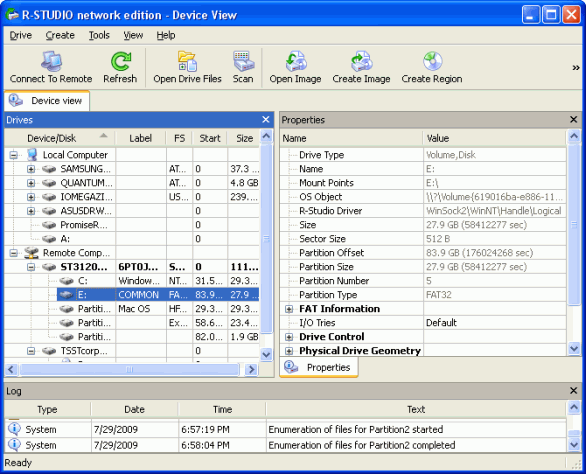Expand the FAT Information property group

(x=289, y=309)
